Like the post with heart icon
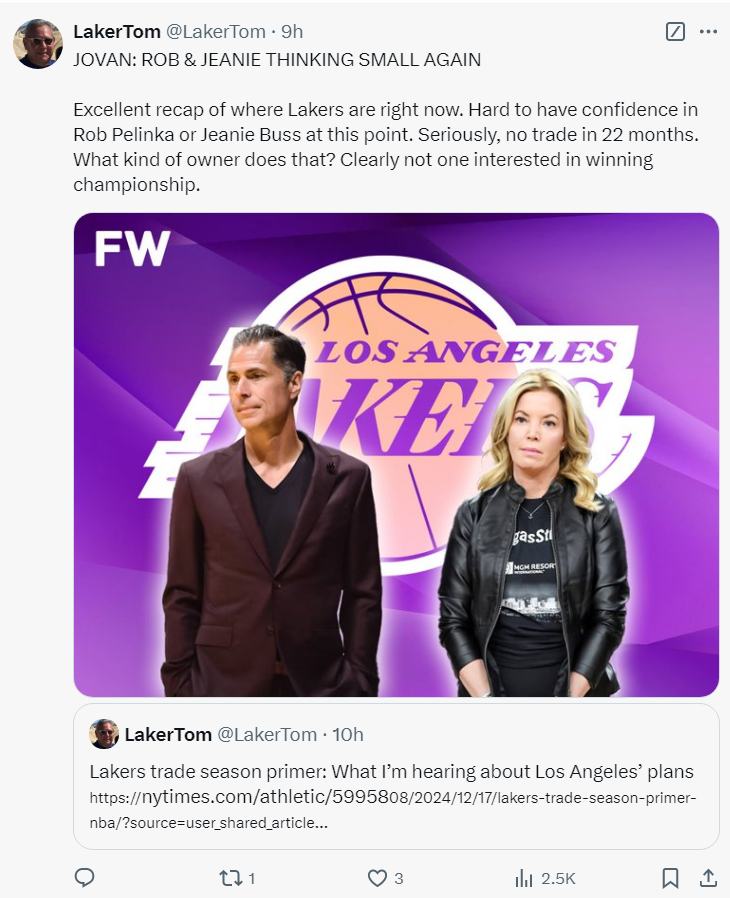 pyautogui.click(x=377, y=878)
